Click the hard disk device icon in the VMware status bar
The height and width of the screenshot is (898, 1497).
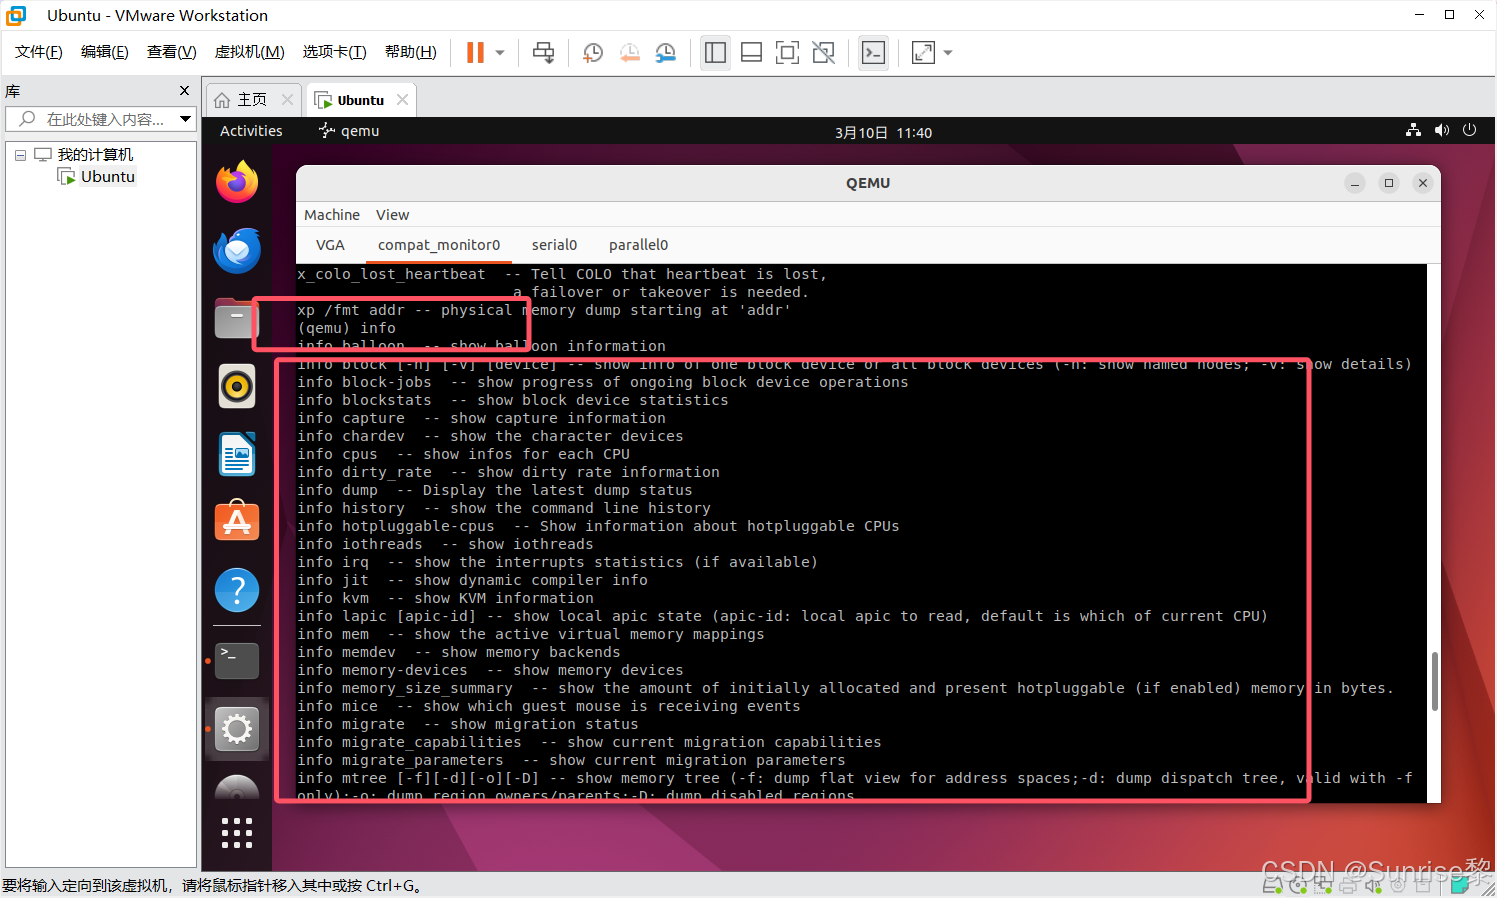(1273, 884)
